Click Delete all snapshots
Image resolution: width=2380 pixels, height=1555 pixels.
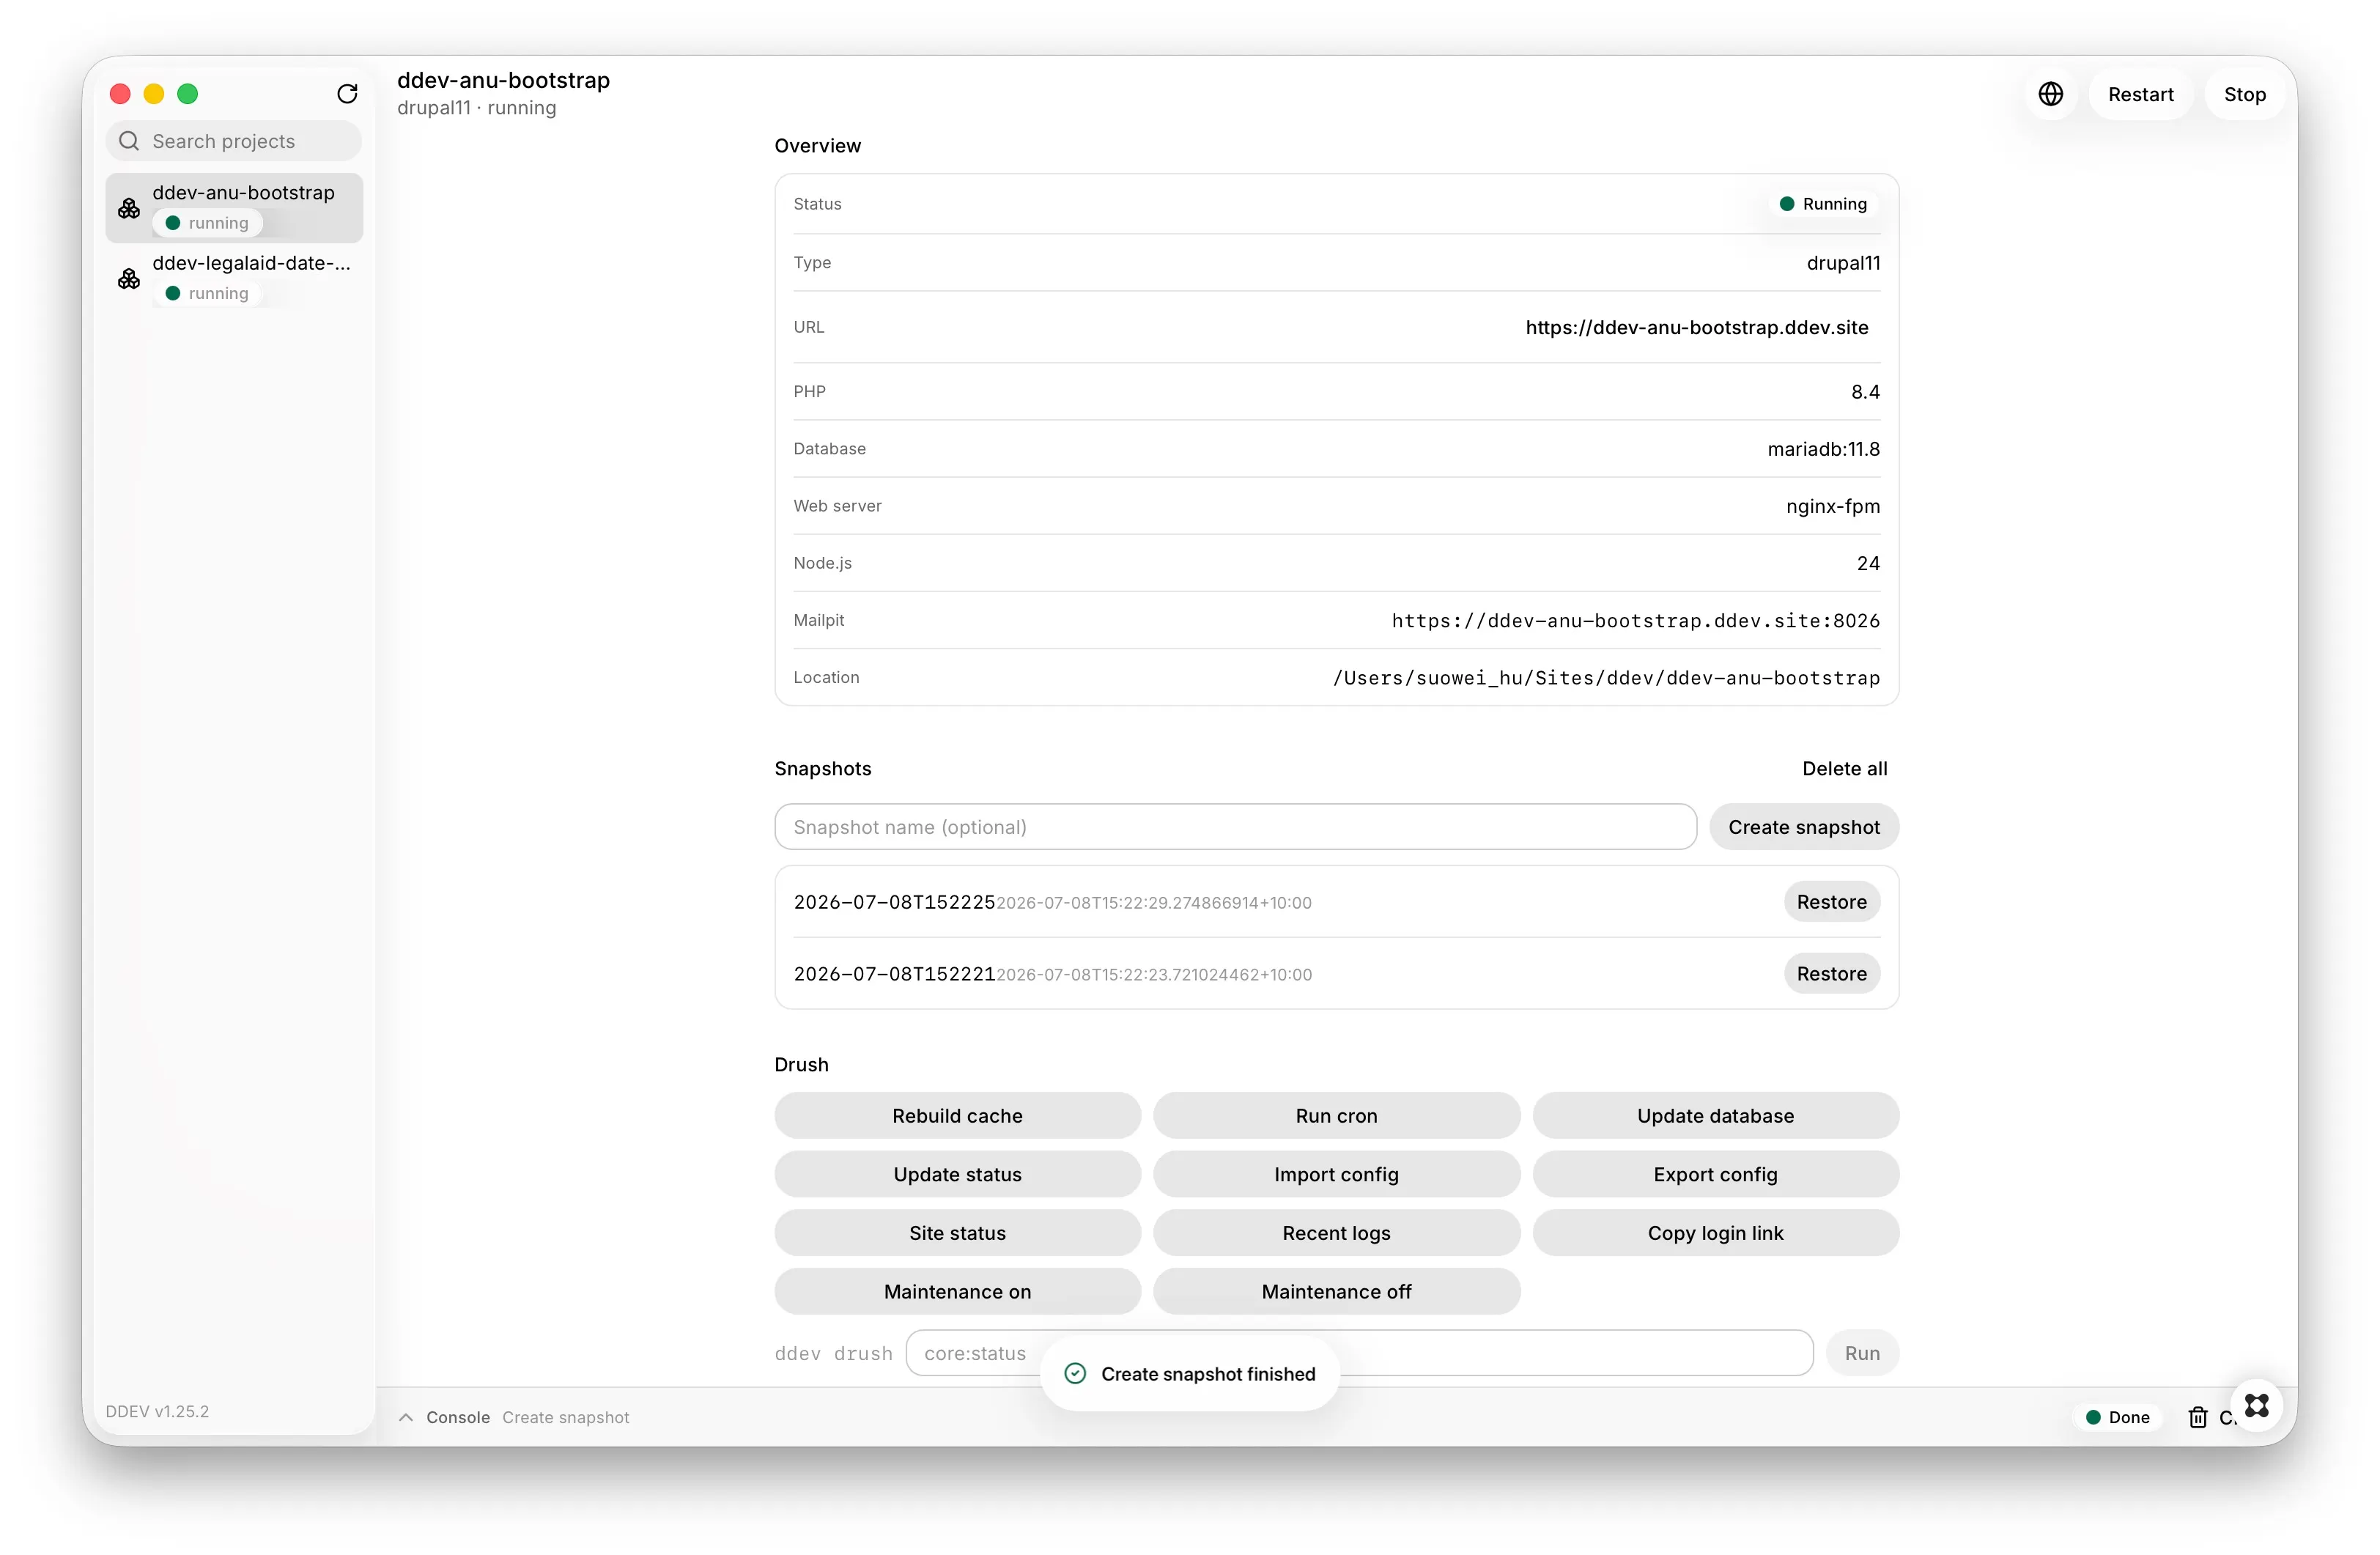(1844, 768)
